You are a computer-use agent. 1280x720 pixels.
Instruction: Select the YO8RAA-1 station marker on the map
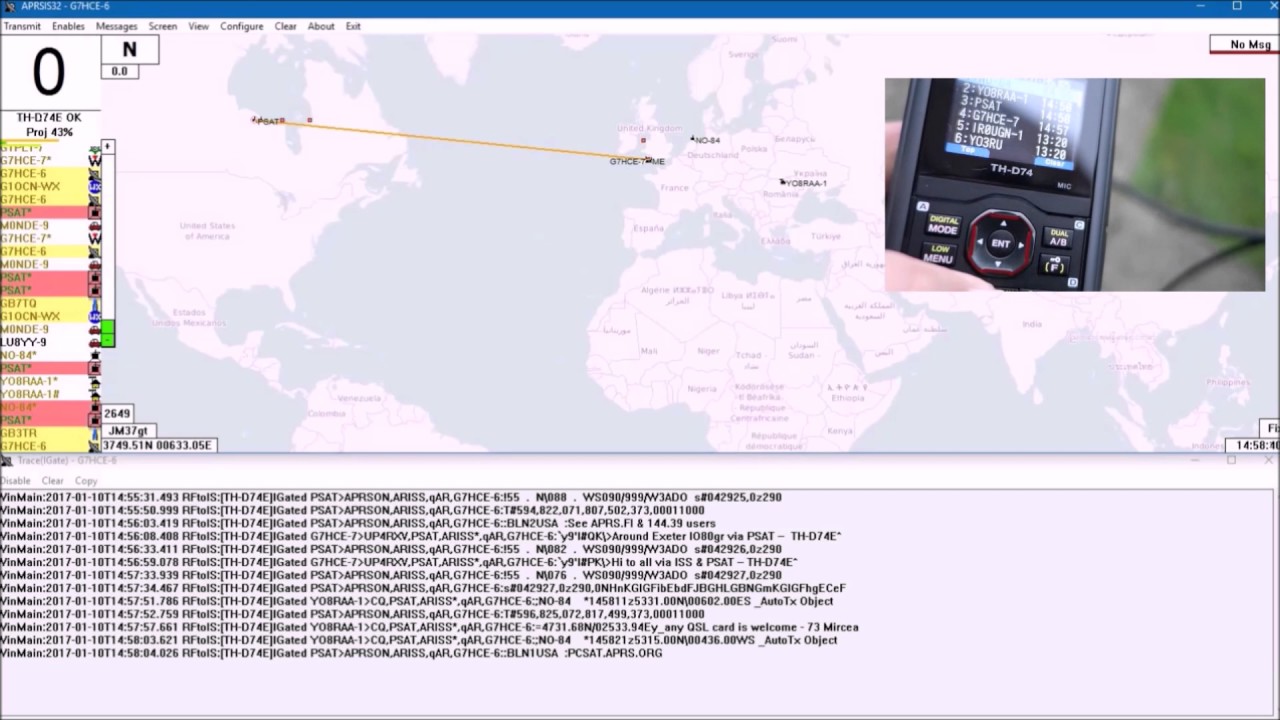pyautogui.click(x=804, y=183)
